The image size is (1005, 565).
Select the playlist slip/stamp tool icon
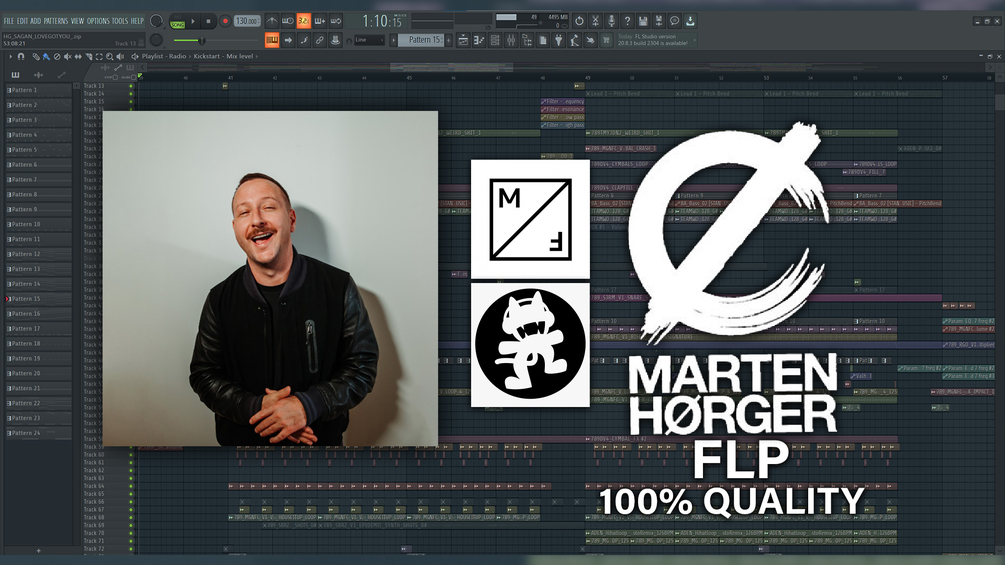78,56
